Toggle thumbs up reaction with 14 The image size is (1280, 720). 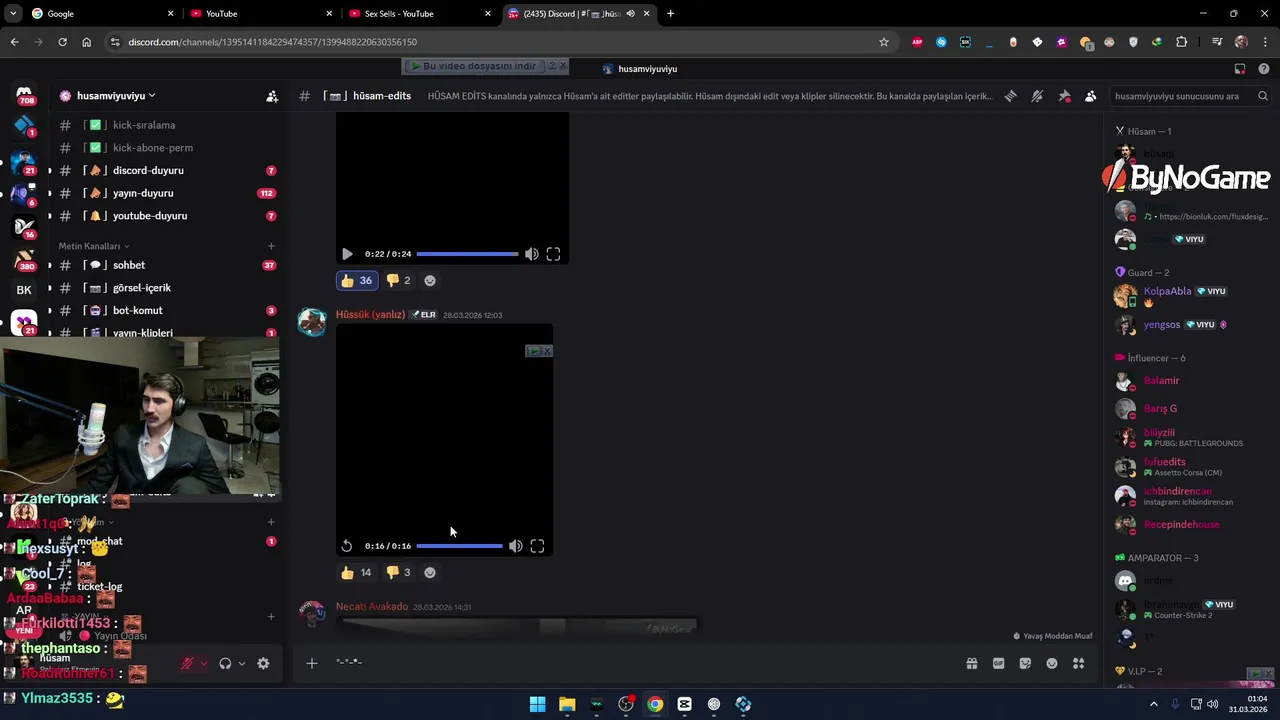coord(357,573)
